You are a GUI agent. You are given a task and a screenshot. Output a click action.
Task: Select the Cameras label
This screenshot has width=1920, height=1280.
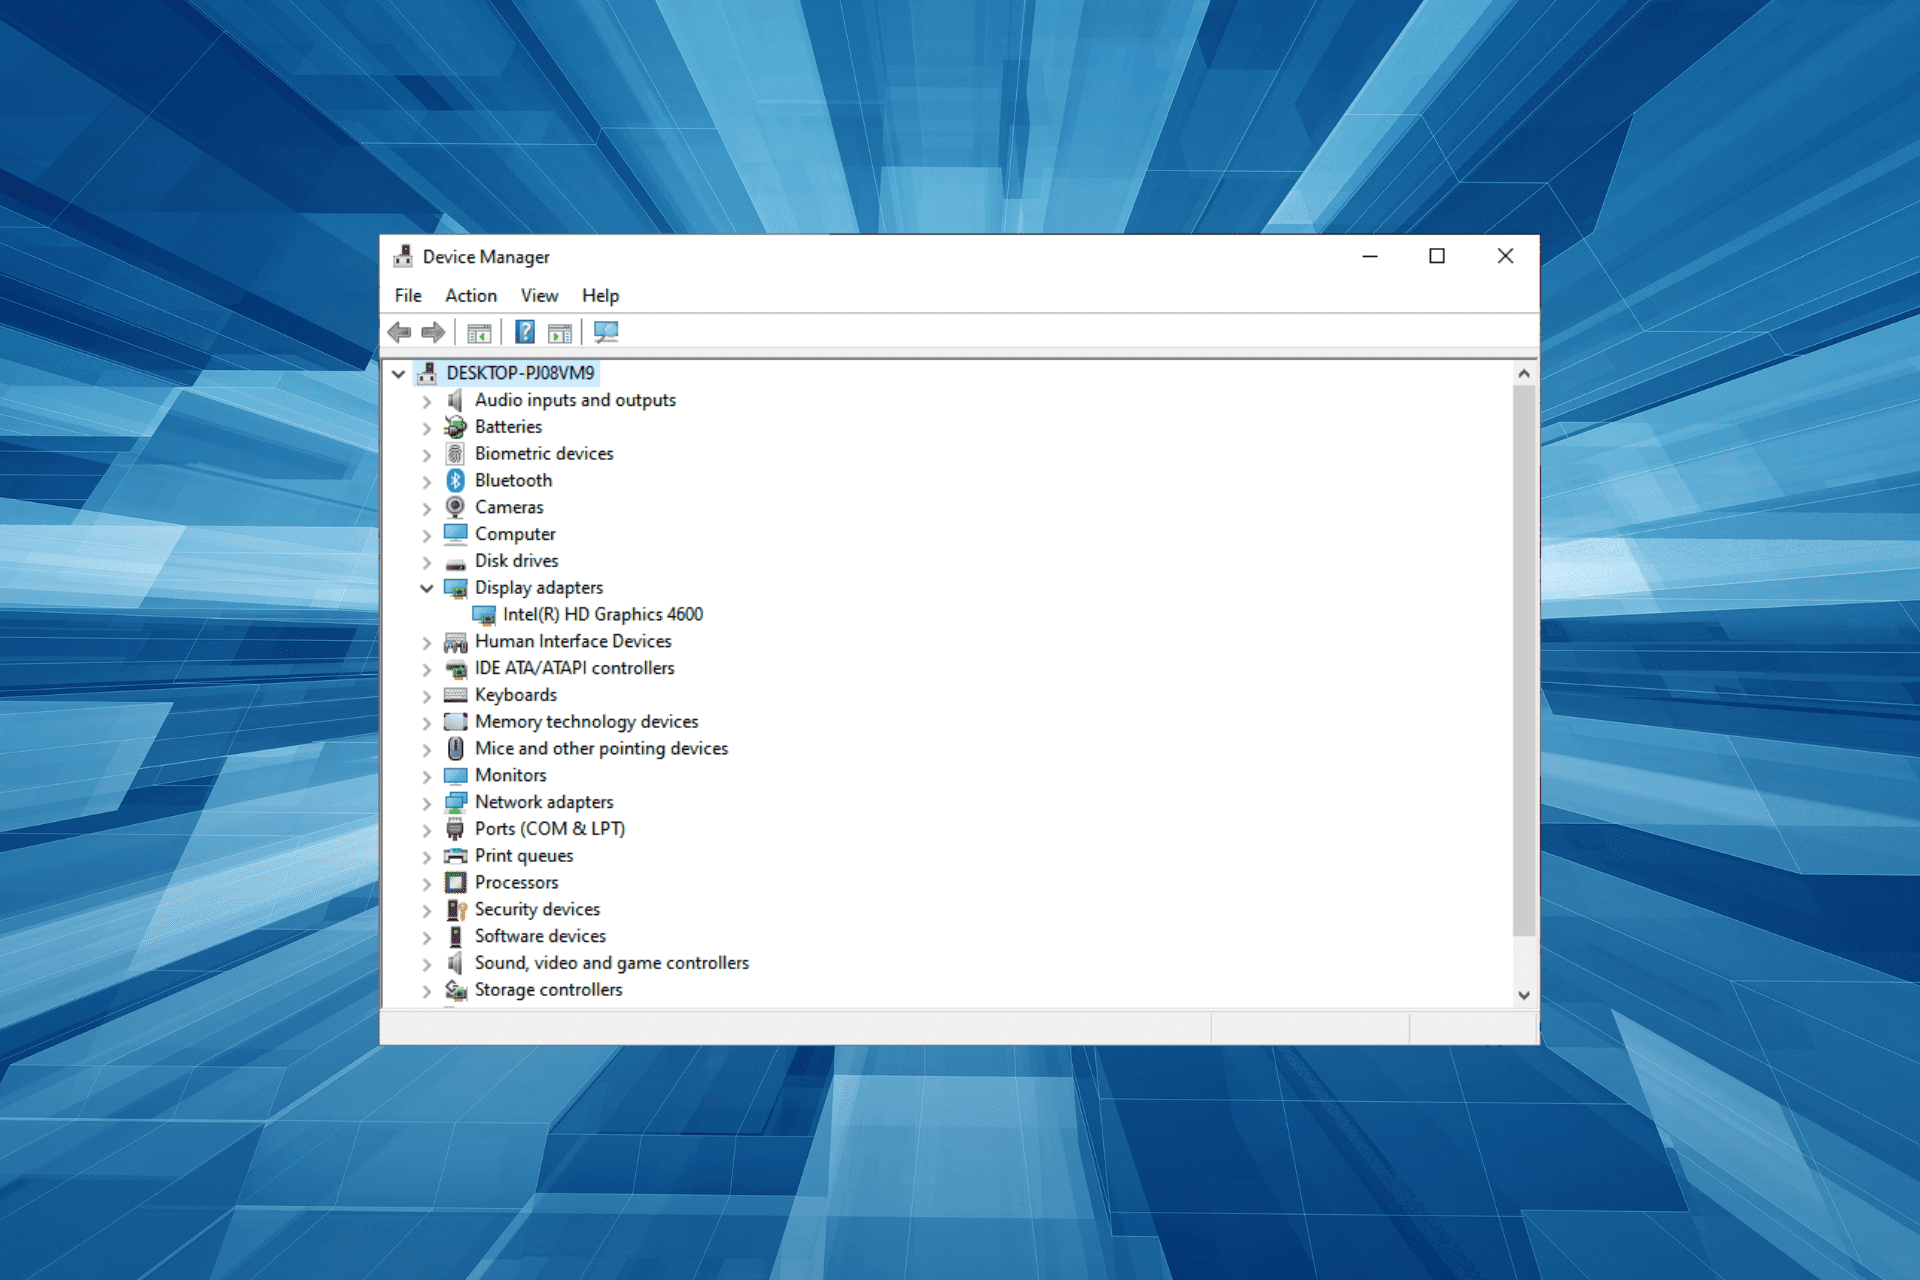click(x=509, y=507)
